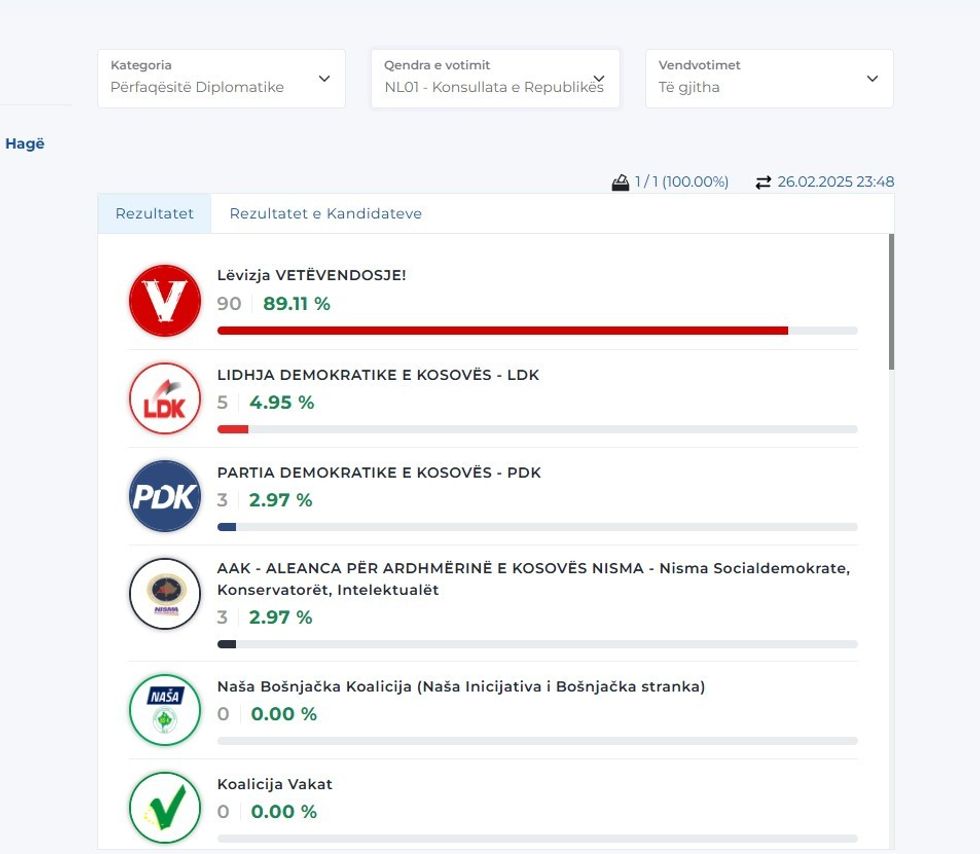This screenshot has width=980, height=854.
Task: Click the Naša Bošnjačka Koalicija logo
Action: (165, 710)
